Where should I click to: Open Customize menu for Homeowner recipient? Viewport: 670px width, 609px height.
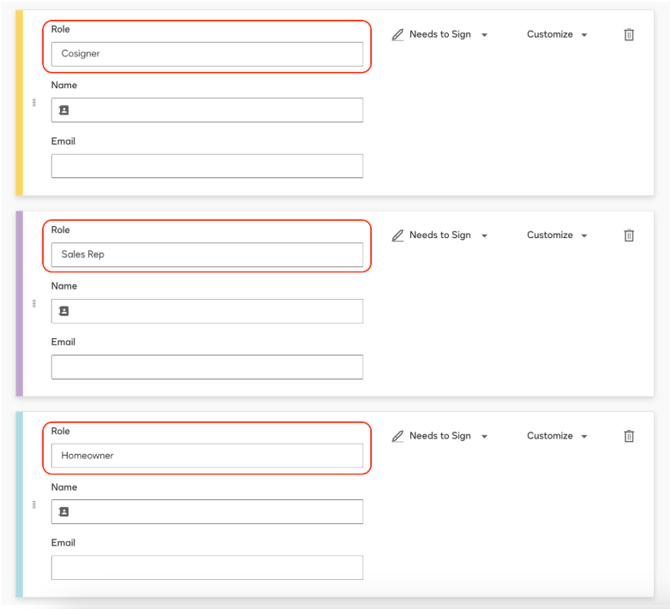pyautogui.click(x=557, y=436)
